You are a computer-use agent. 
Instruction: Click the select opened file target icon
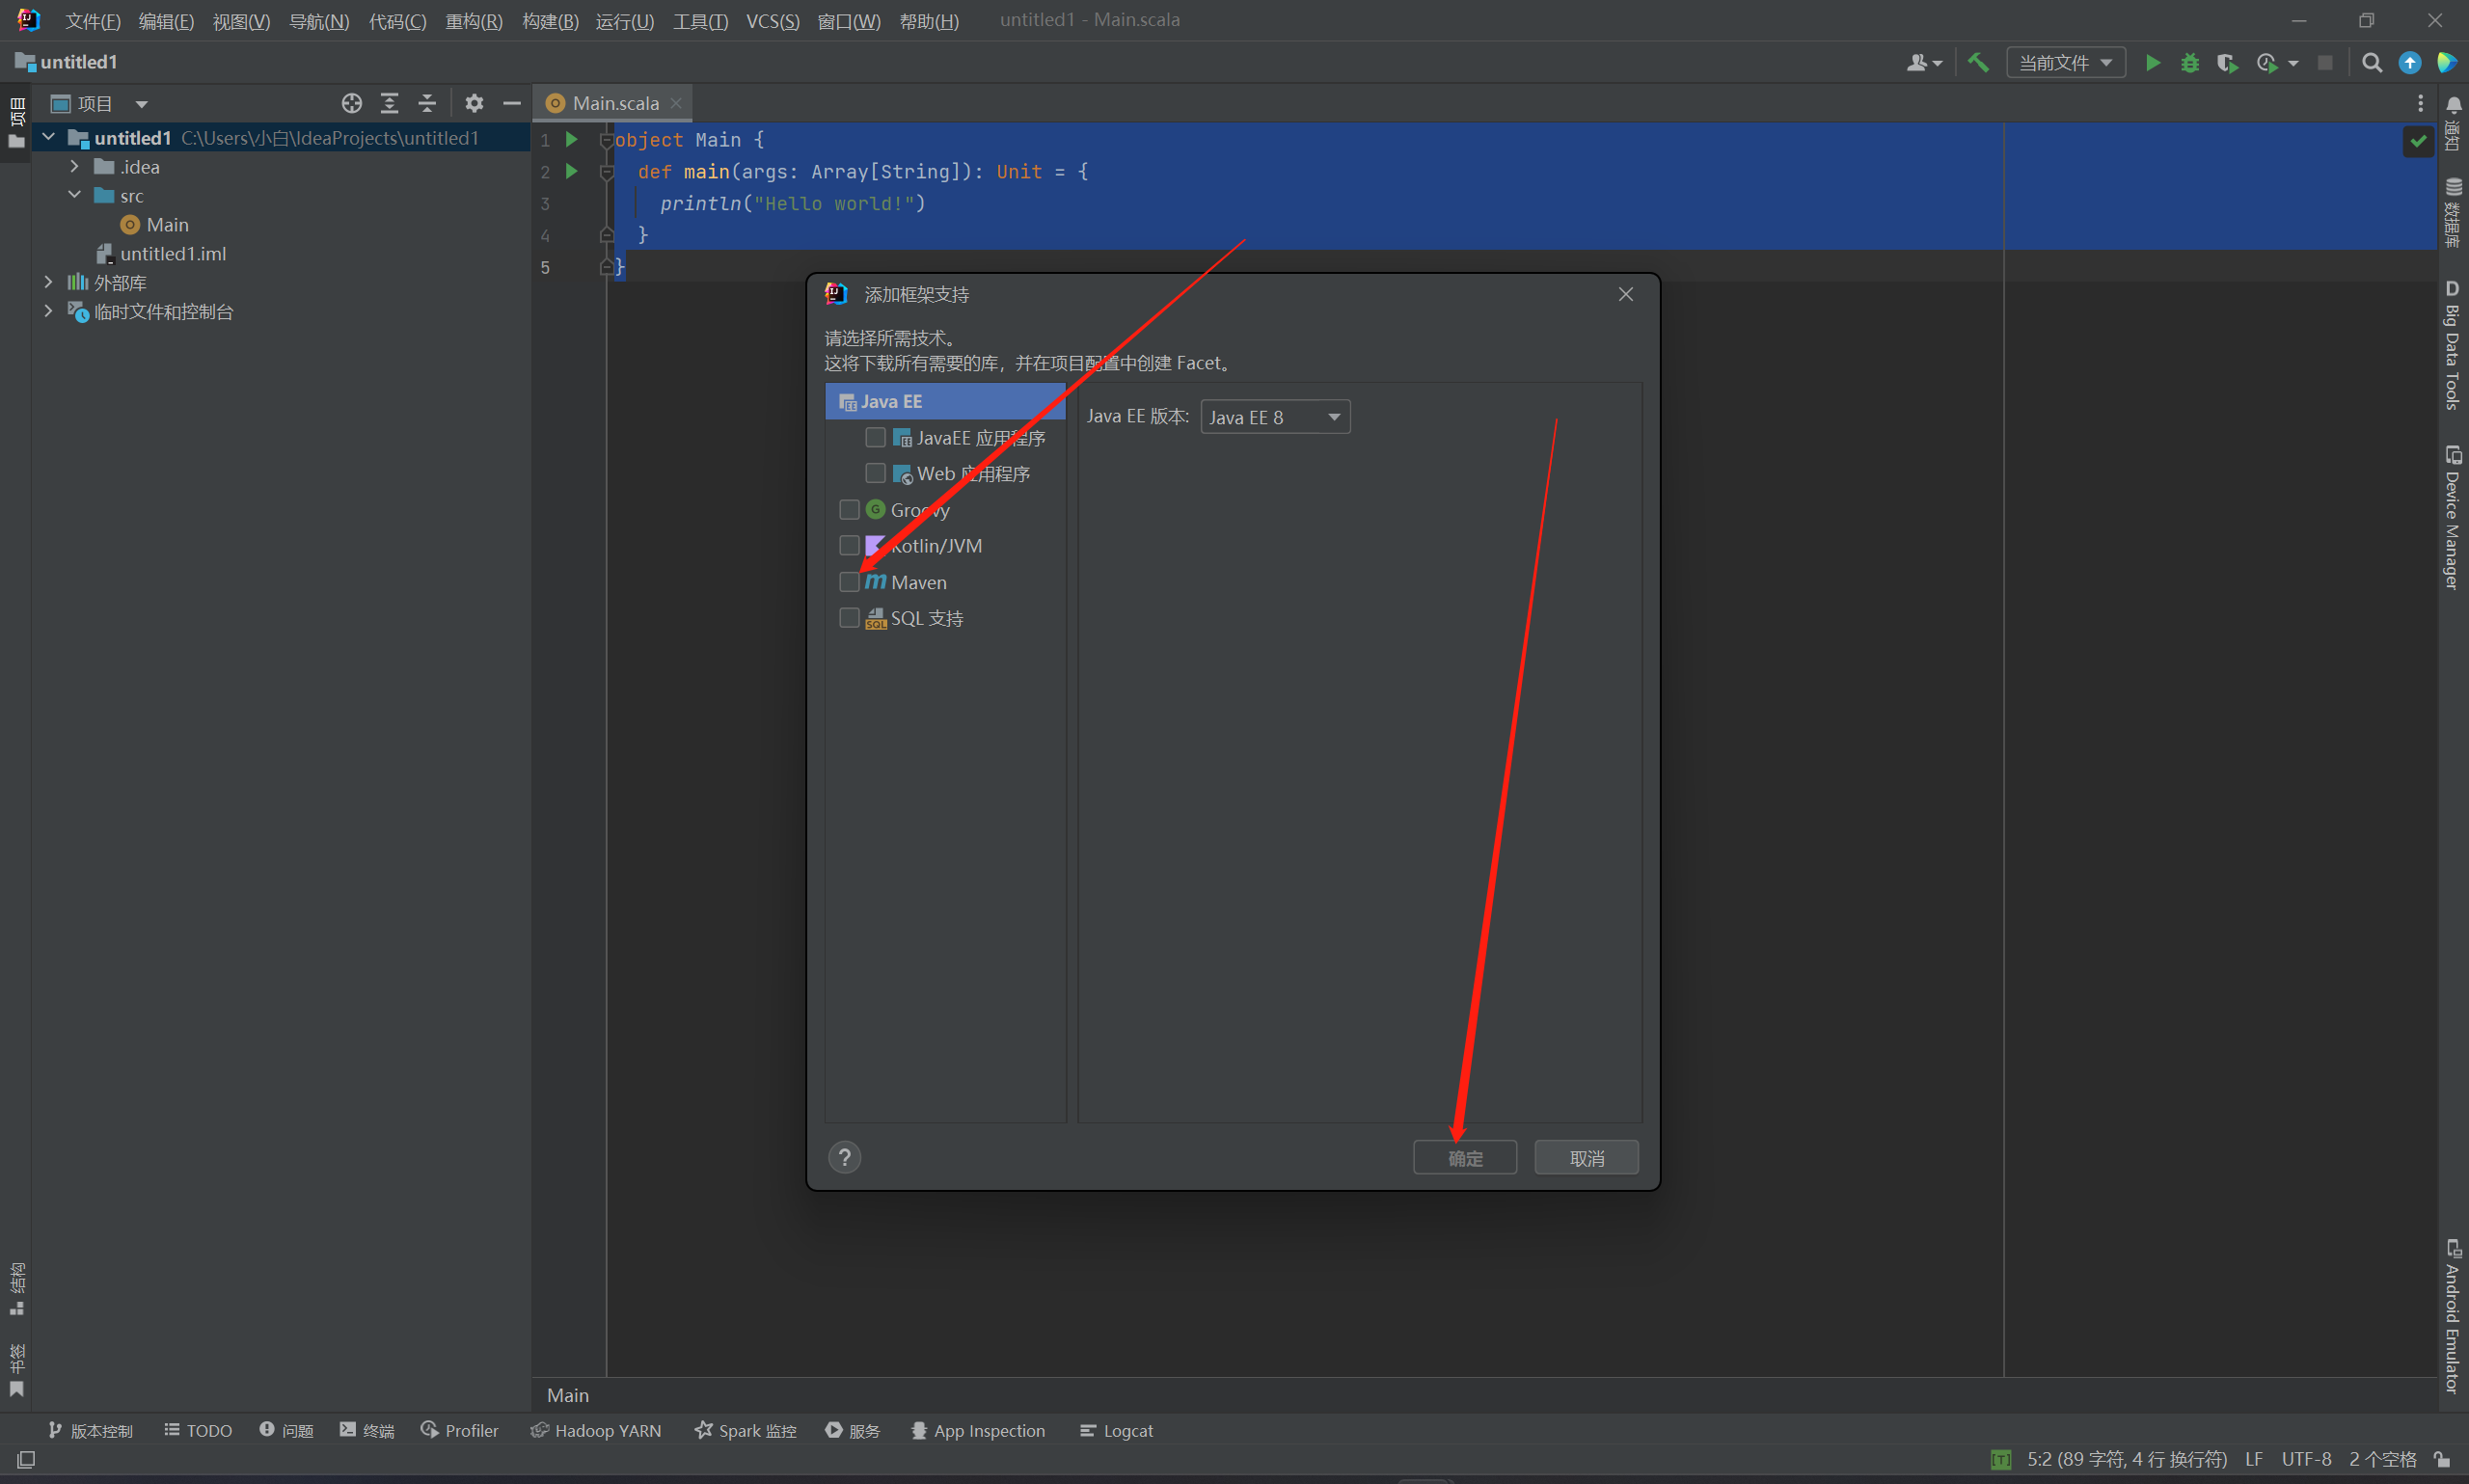tap(351, 103)
